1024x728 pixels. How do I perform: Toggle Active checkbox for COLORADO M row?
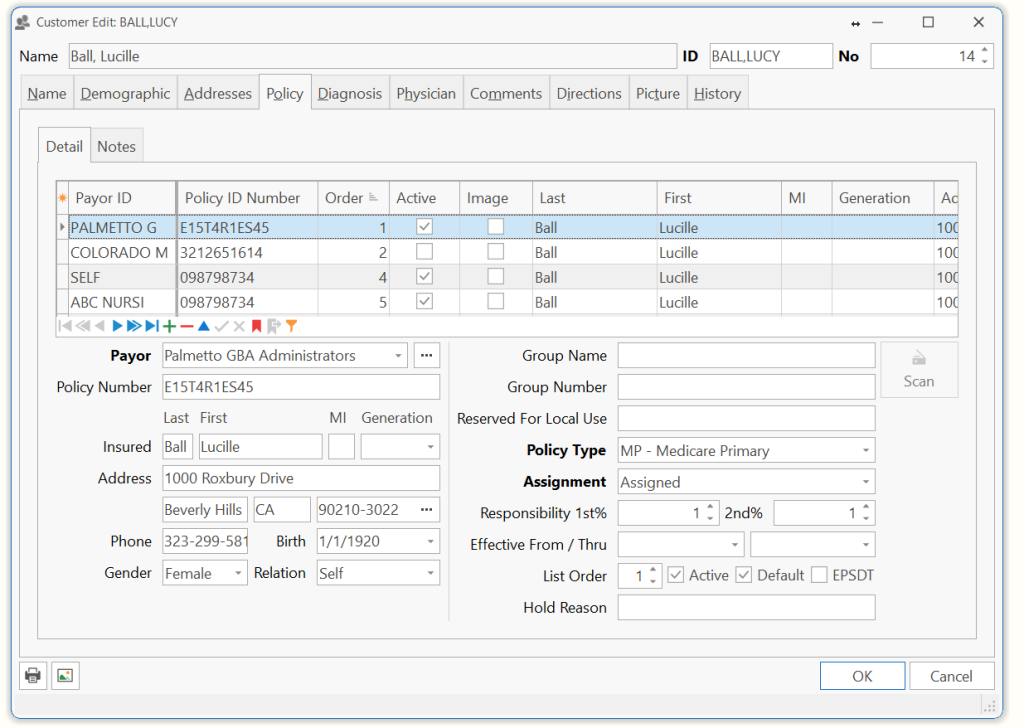click(425, 252)
